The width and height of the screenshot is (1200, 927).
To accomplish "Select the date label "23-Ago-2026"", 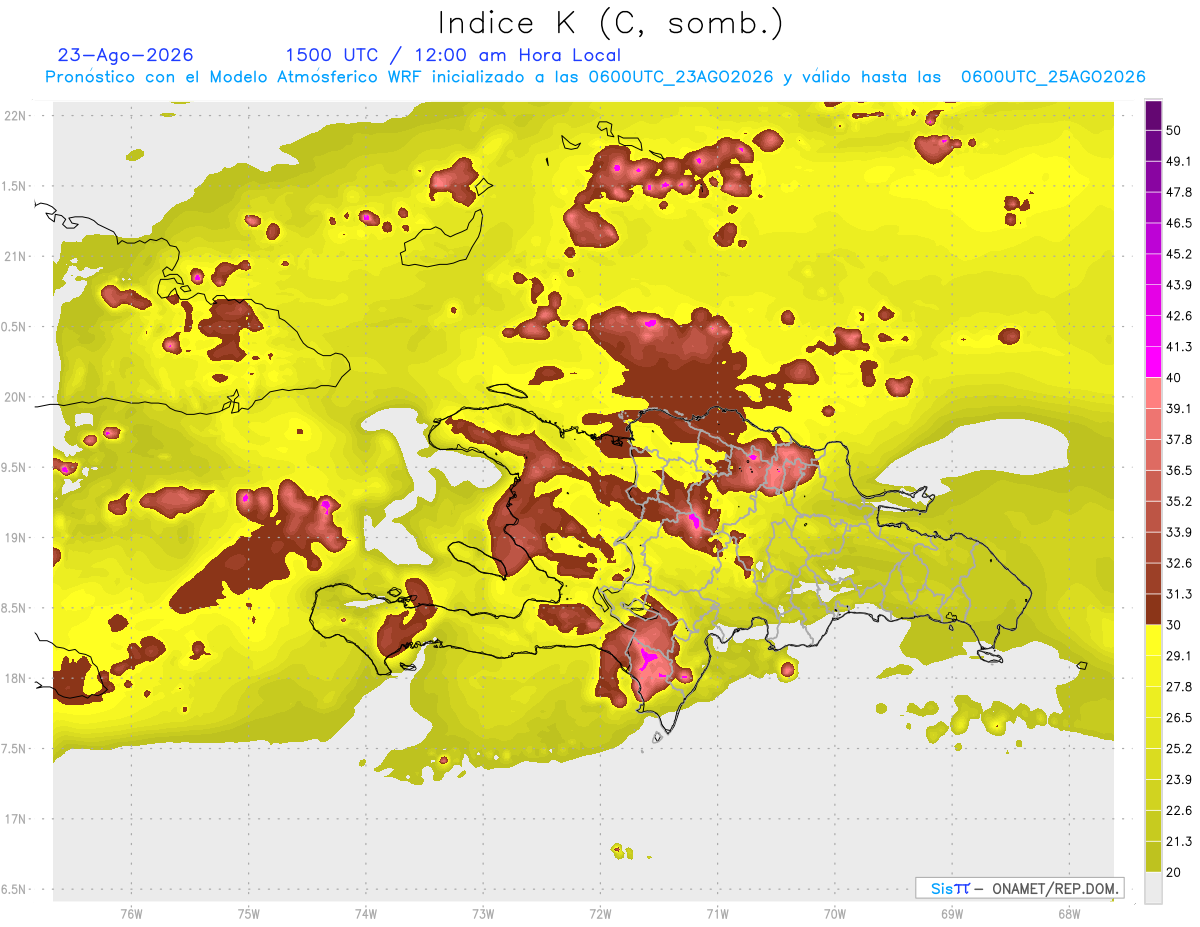I will click(126, 55).
